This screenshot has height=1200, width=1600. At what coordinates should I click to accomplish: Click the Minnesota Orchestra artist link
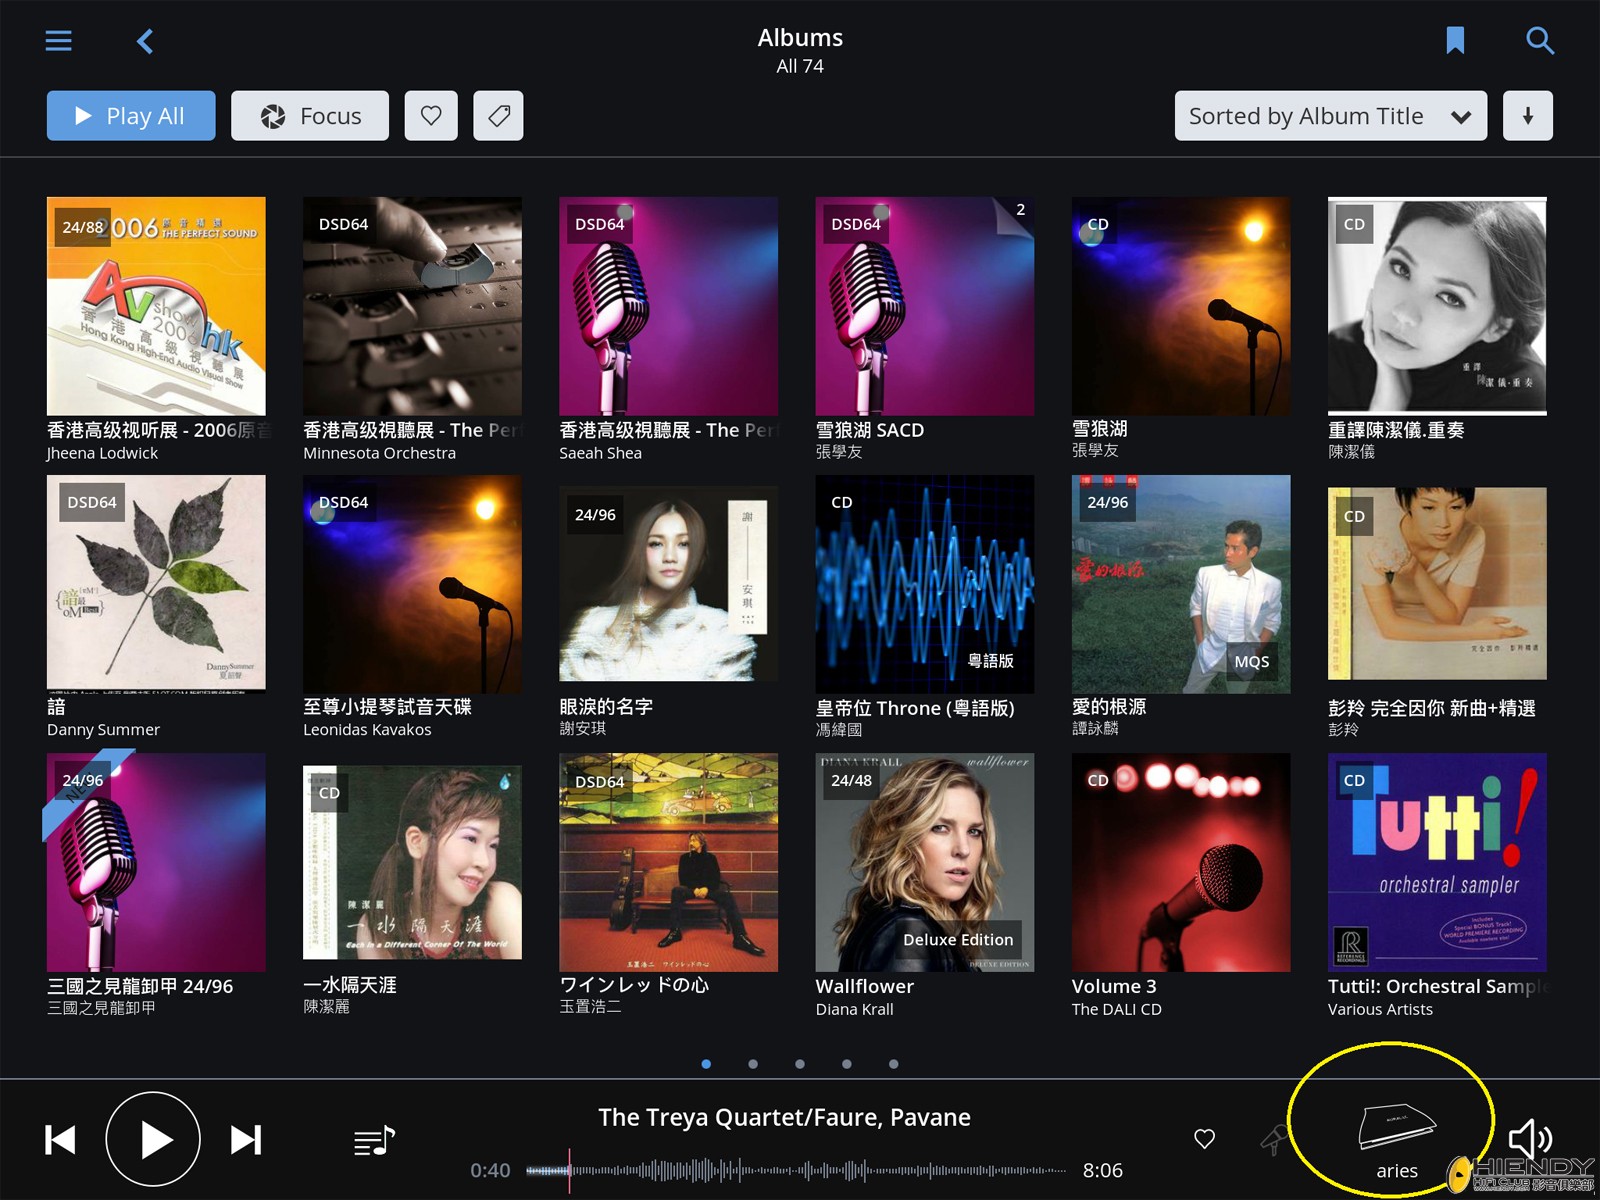click(379, 453)
